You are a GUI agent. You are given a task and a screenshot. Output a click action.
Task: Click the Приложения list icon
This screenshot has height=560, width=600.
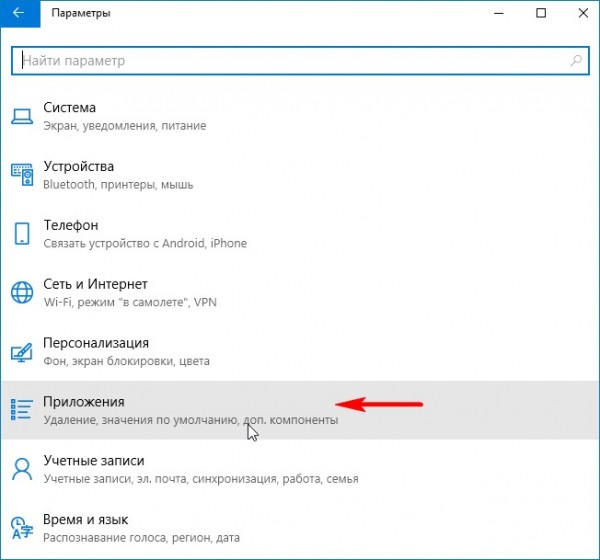click(21, 410)
